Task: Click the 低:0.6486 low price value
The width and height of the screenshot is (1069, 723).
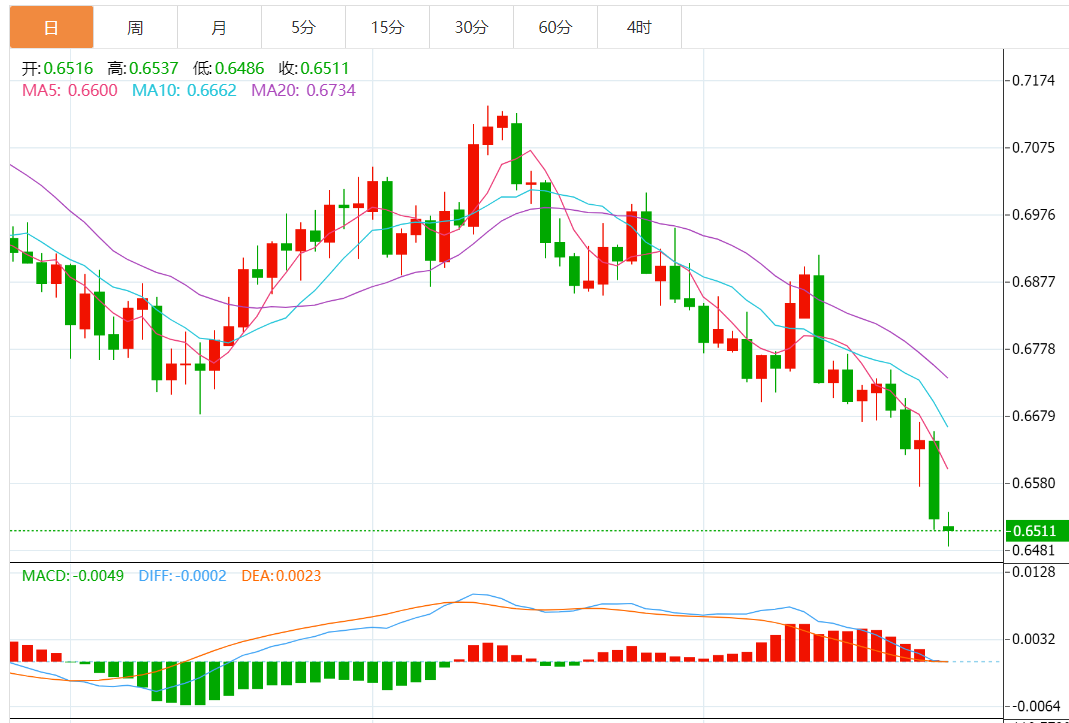Action: pyautogui.click(x=228, y=68)
